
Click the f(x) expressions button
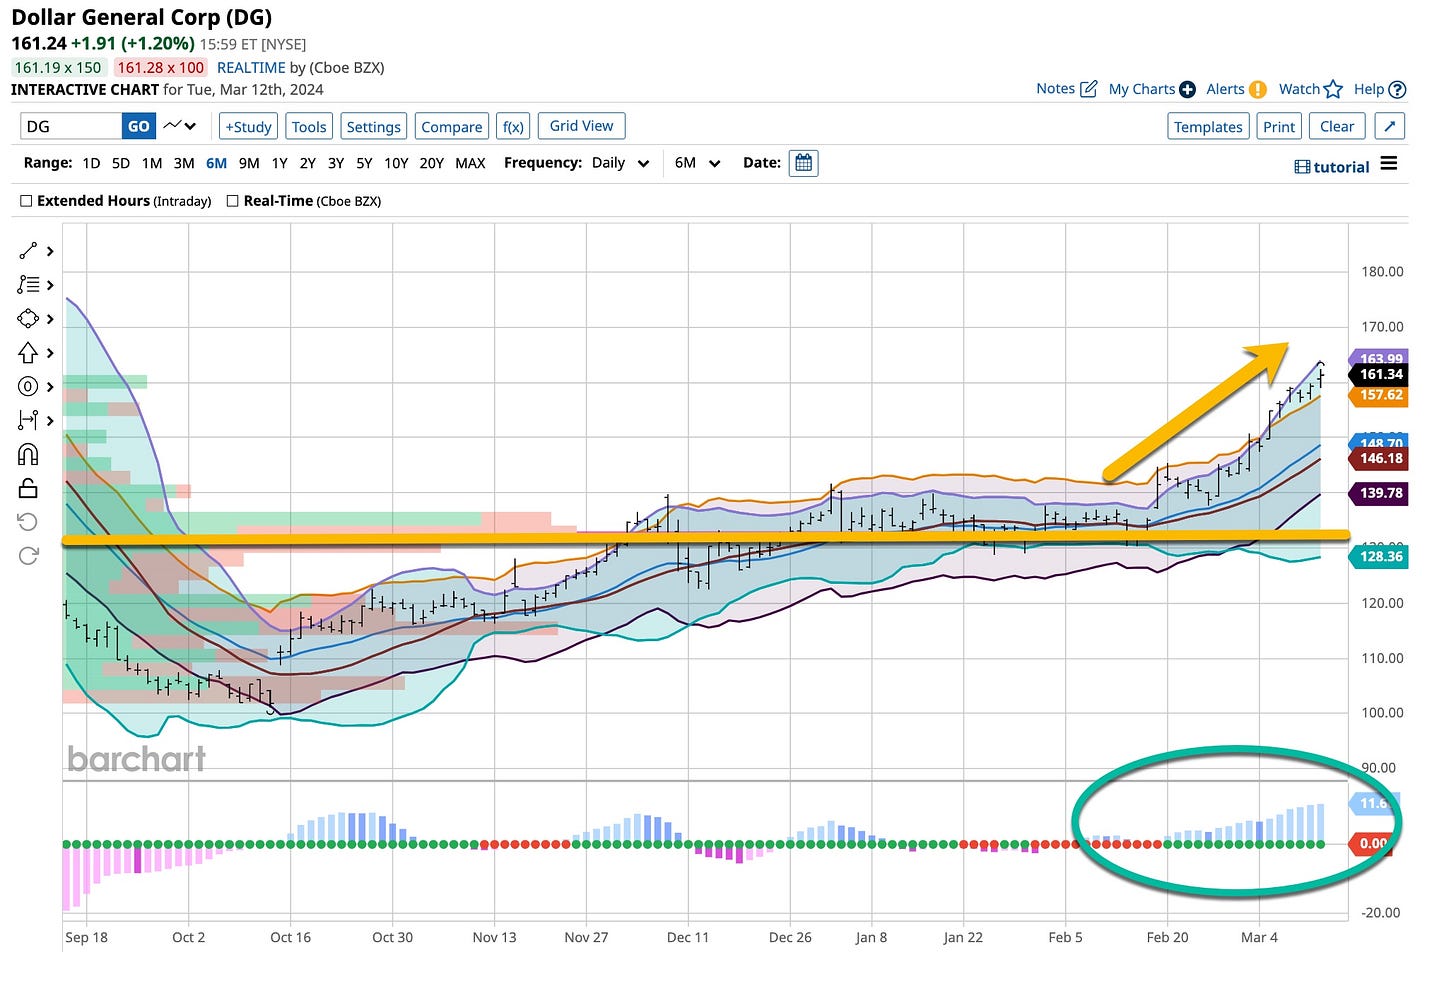pos(513,126)
